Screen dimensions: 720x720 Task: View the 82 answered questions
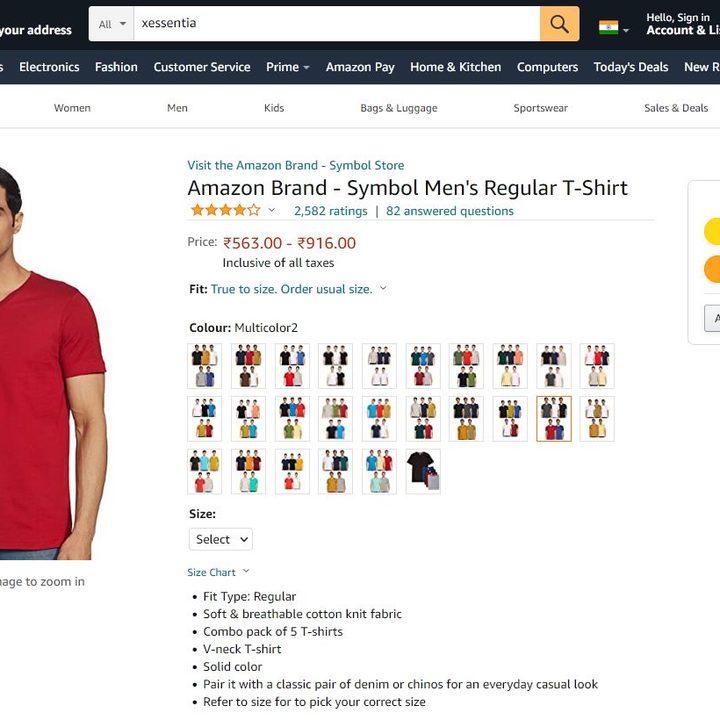450,211
